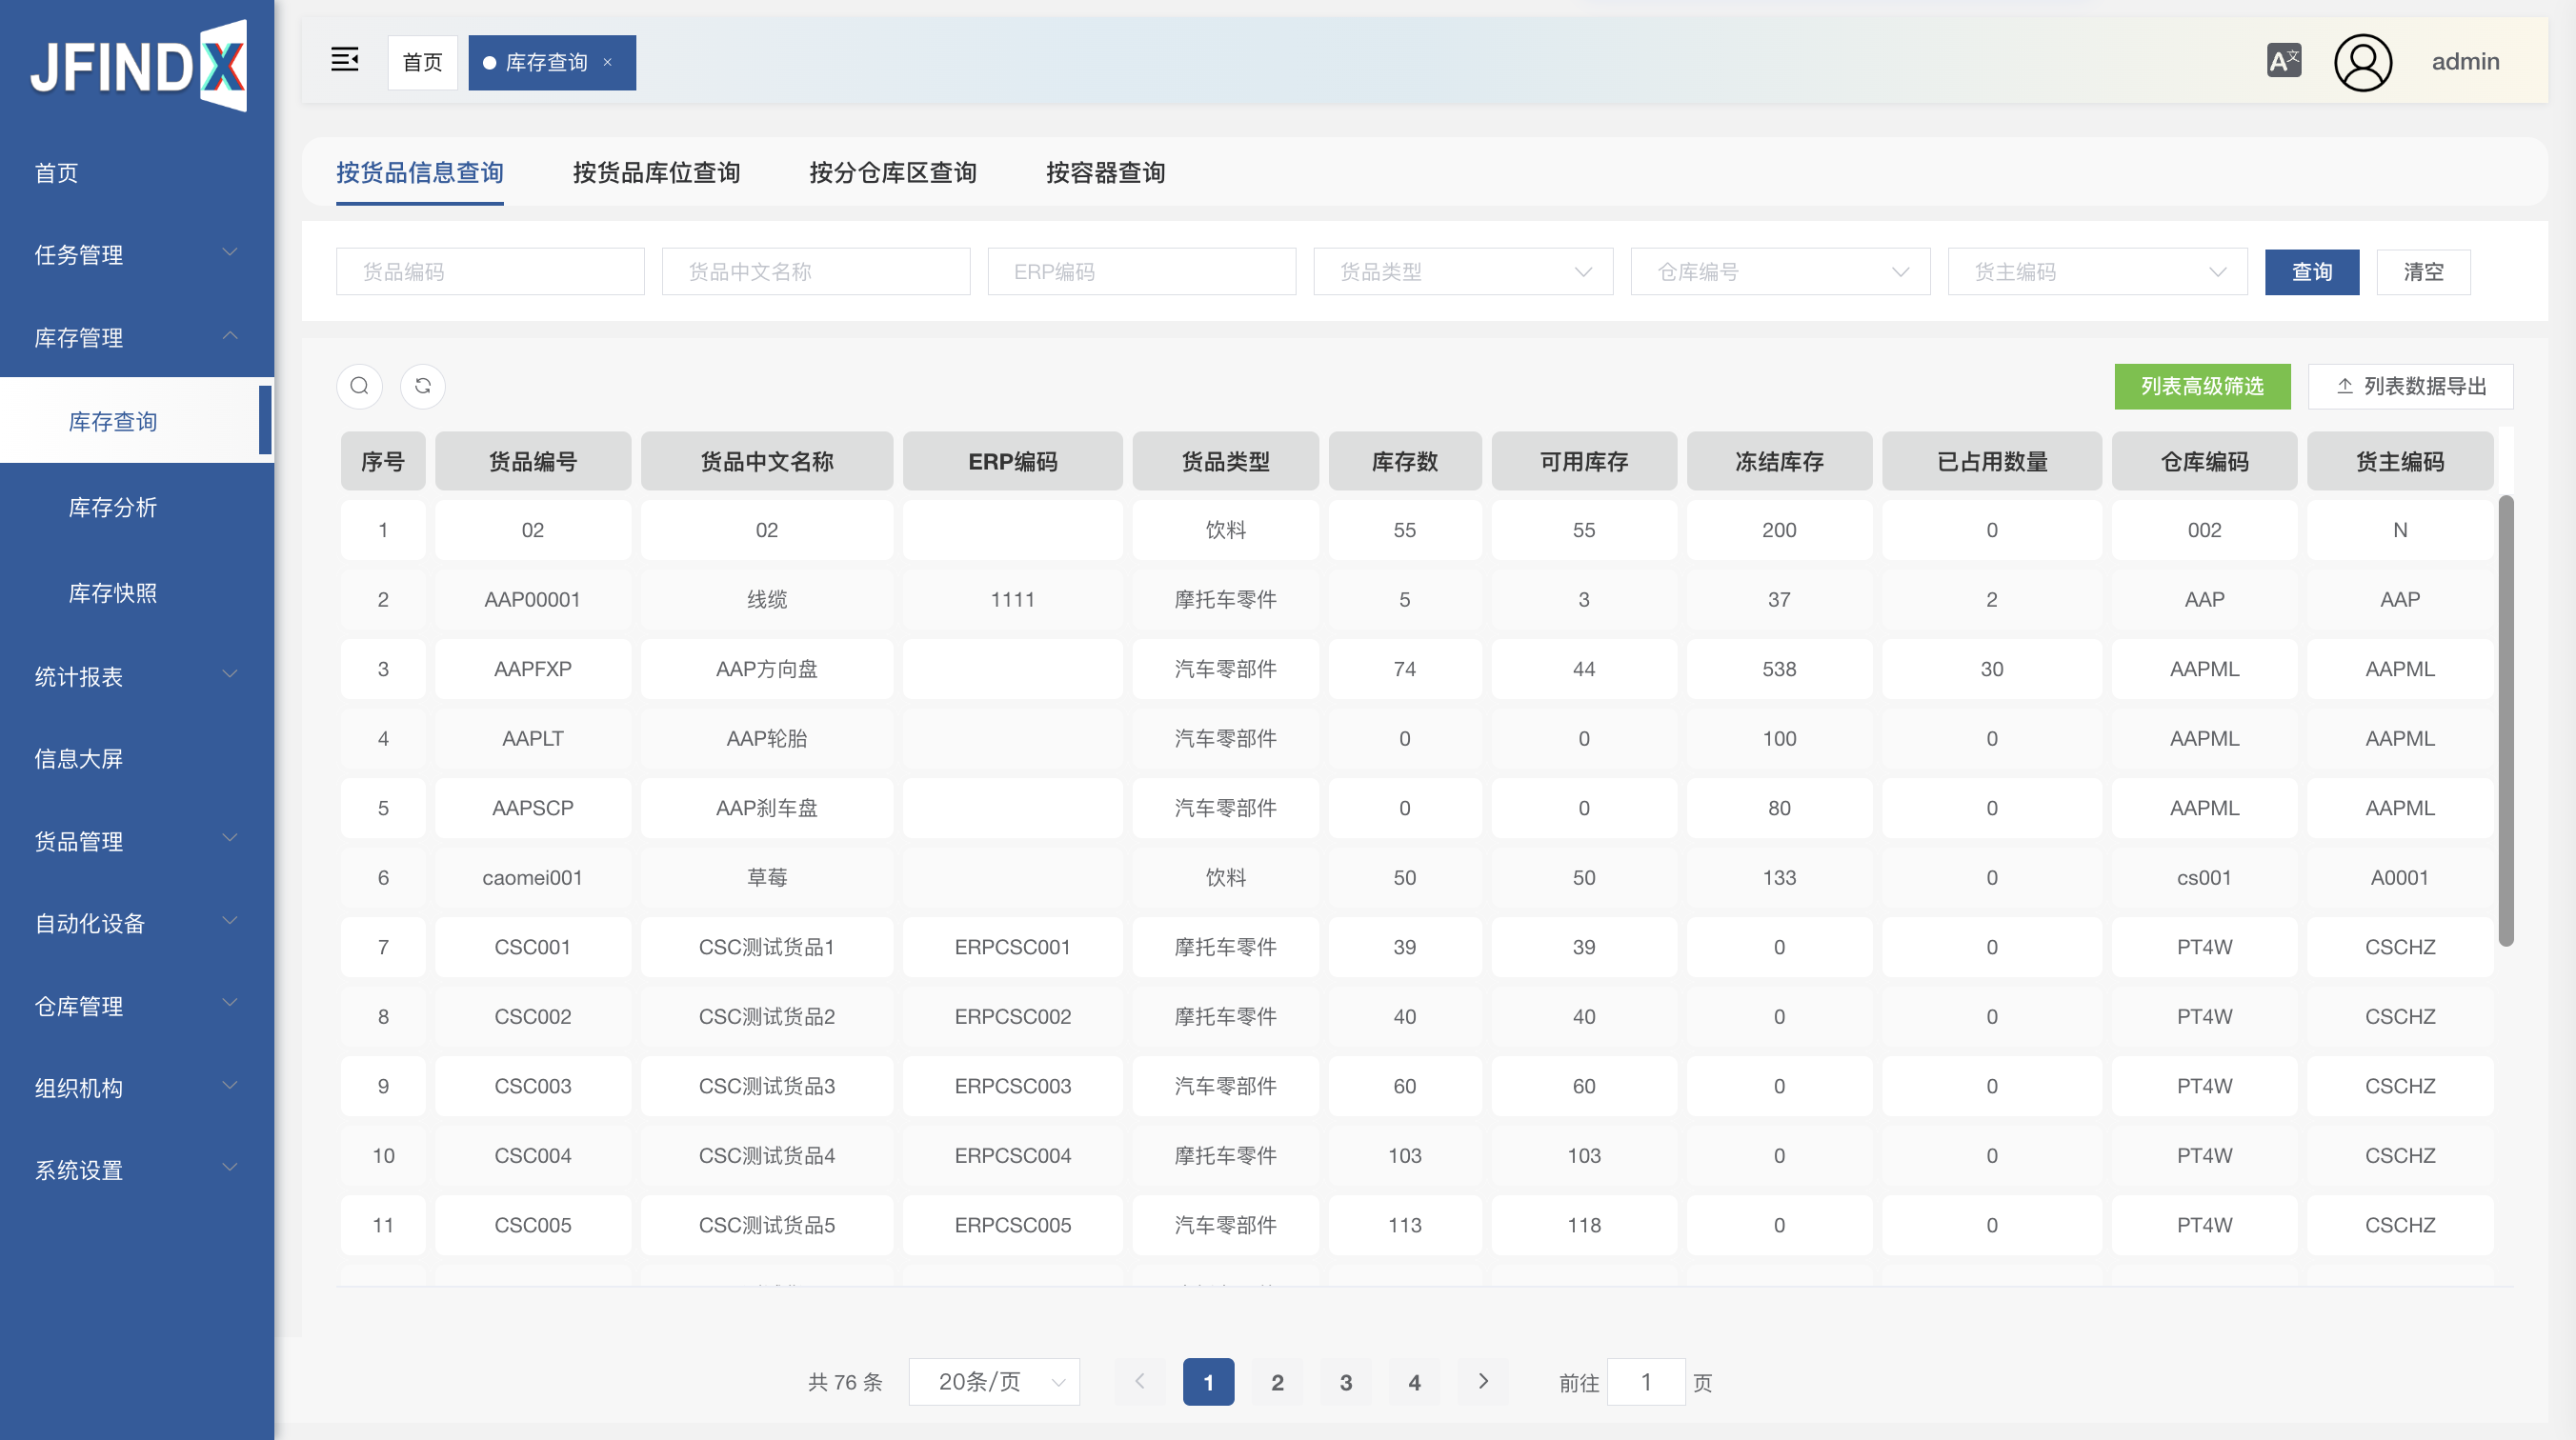Open the 货品类型 dropdown filter
This screenshot has height=1440, width=2576.
[1462, 271]
